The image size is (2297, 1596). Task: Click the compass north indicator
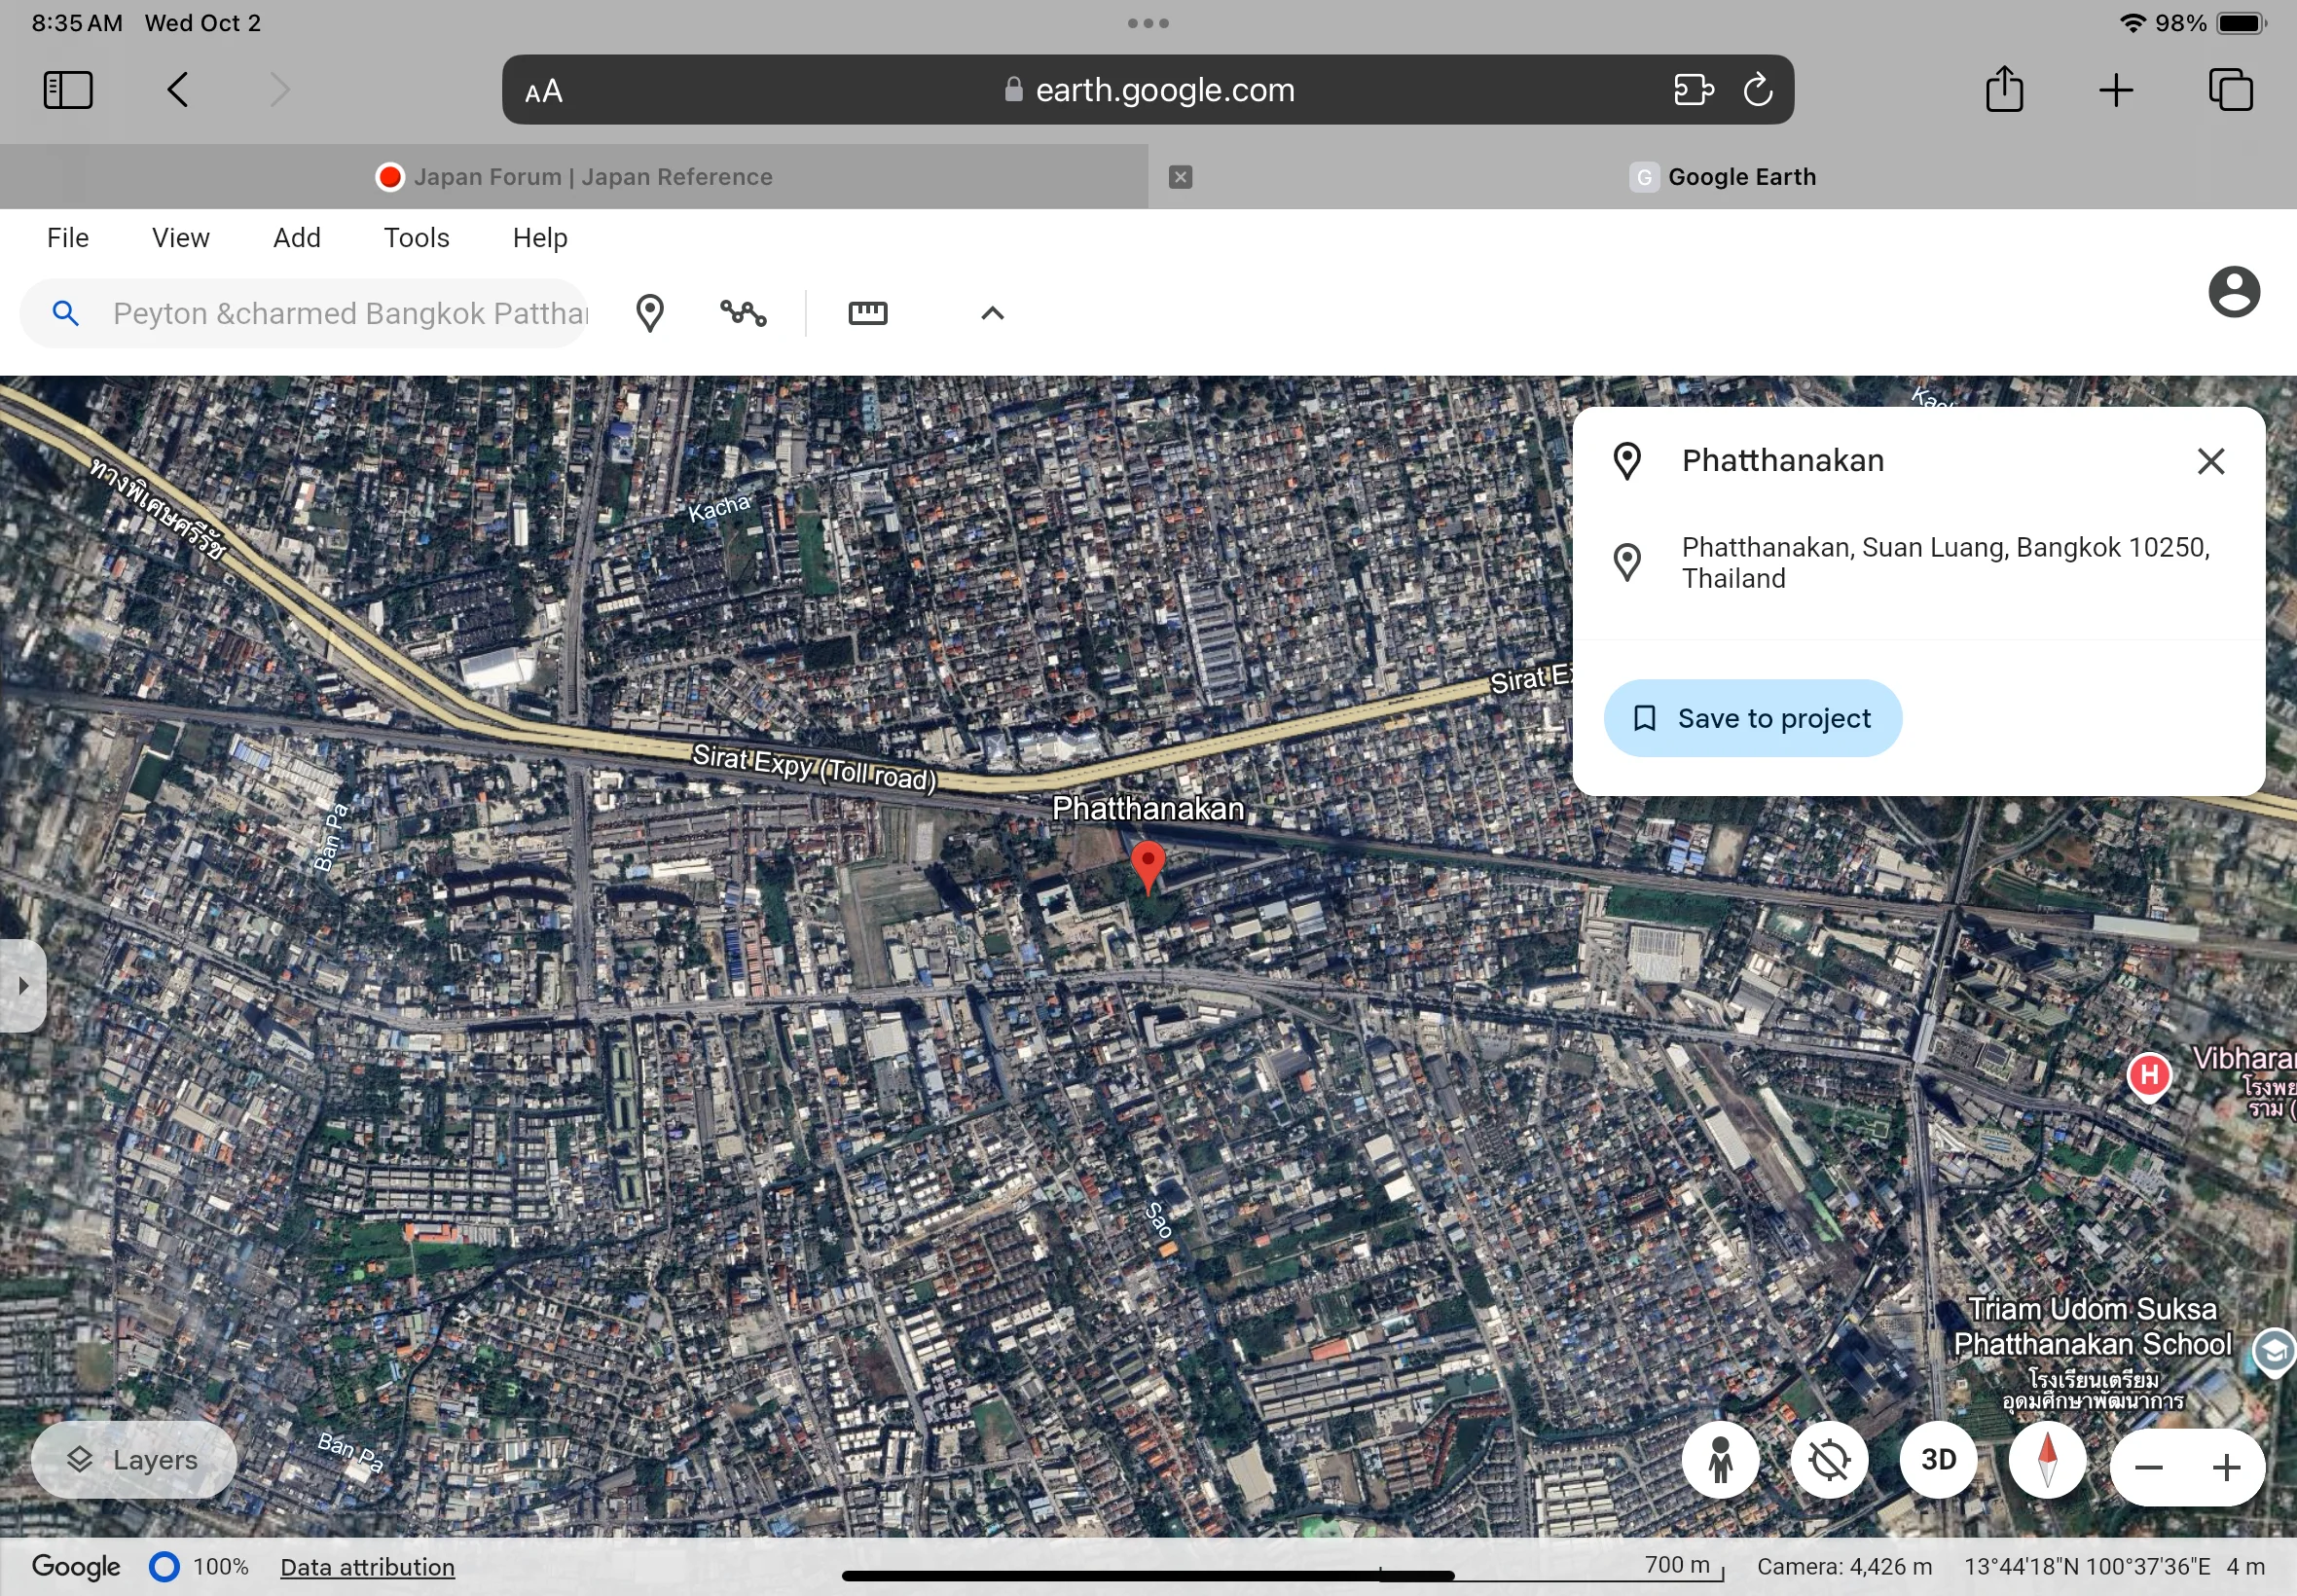pyautogui.click(x=2047, y=1460)
